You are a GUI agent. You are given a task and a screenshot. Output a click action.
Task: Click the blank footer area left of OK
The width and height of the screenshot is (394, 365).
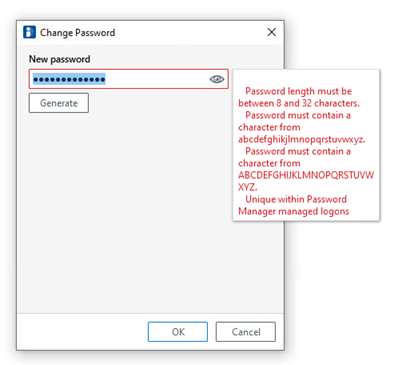[x=82, y=332]
